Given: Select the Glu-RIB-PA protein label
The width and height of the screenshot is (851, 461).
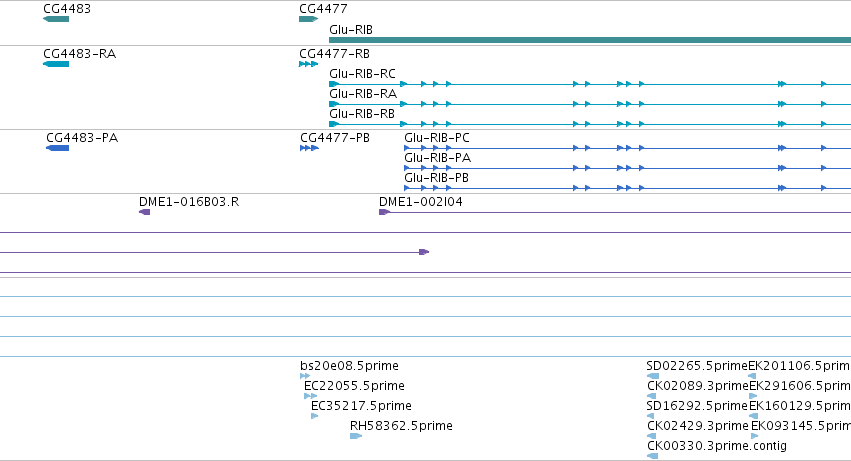Looking at the screenshot, I should (437, 158).
